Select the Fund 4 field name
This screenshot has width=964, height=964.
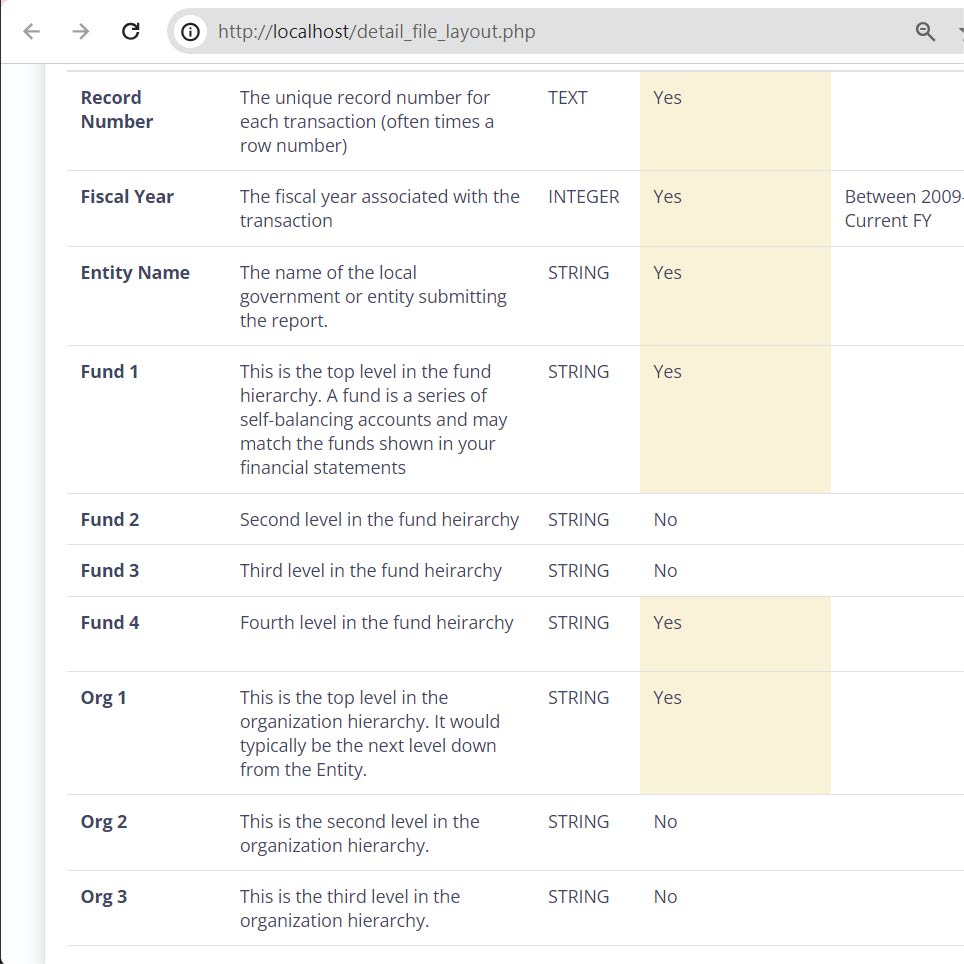tap(110, 623)
